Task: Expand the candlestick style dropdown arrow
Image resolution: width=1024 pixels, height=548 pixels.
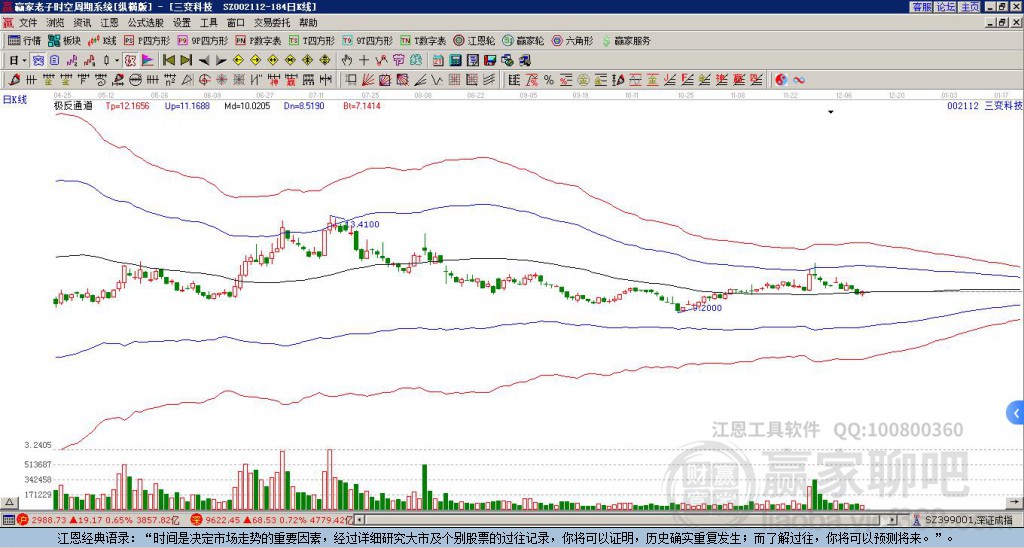Action: 117,61
